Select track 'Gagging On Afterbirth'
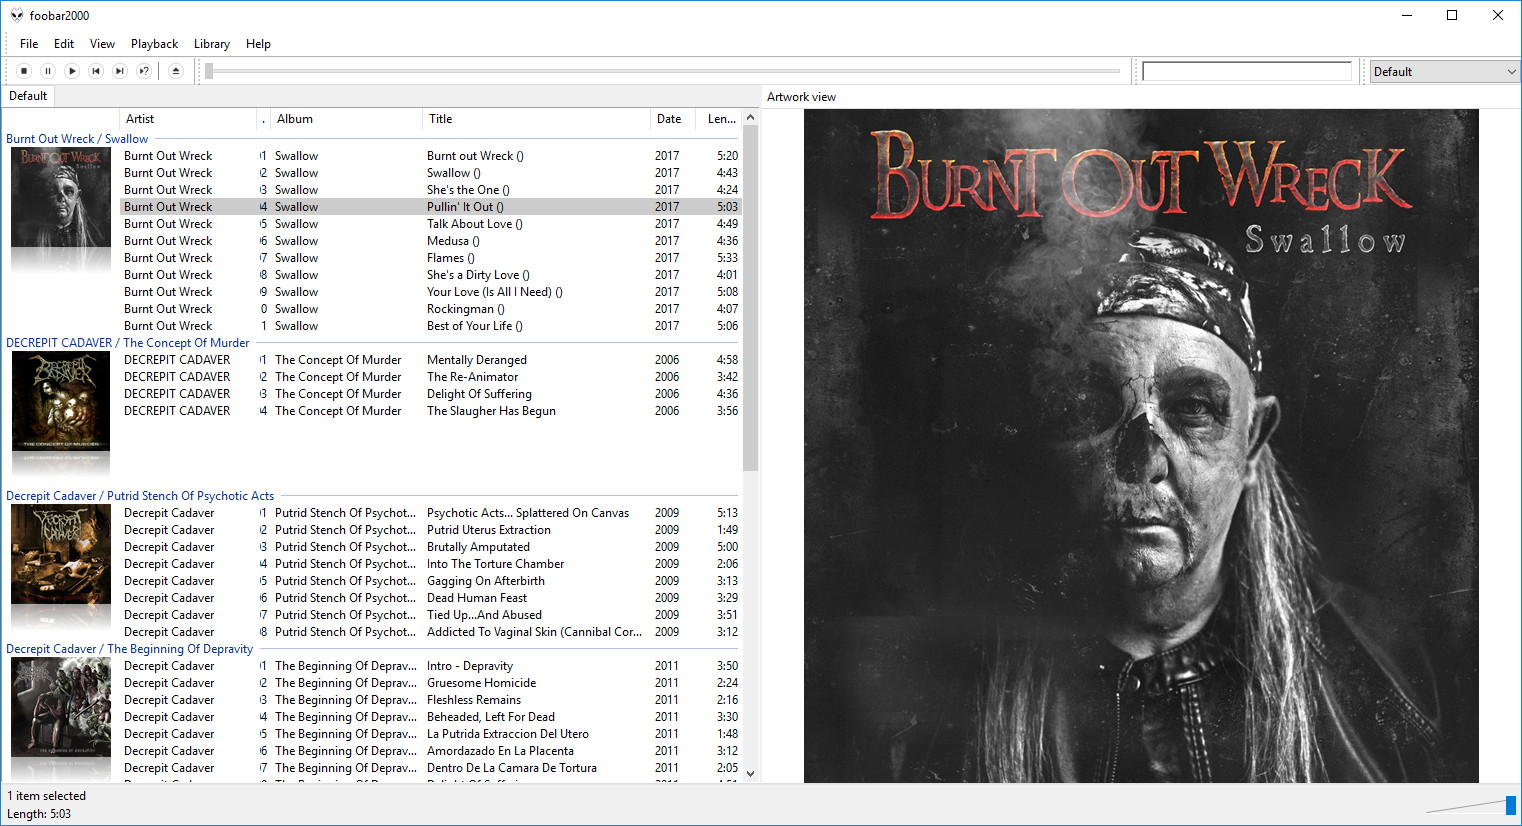 pyautogui.click(x=430, y=581)
